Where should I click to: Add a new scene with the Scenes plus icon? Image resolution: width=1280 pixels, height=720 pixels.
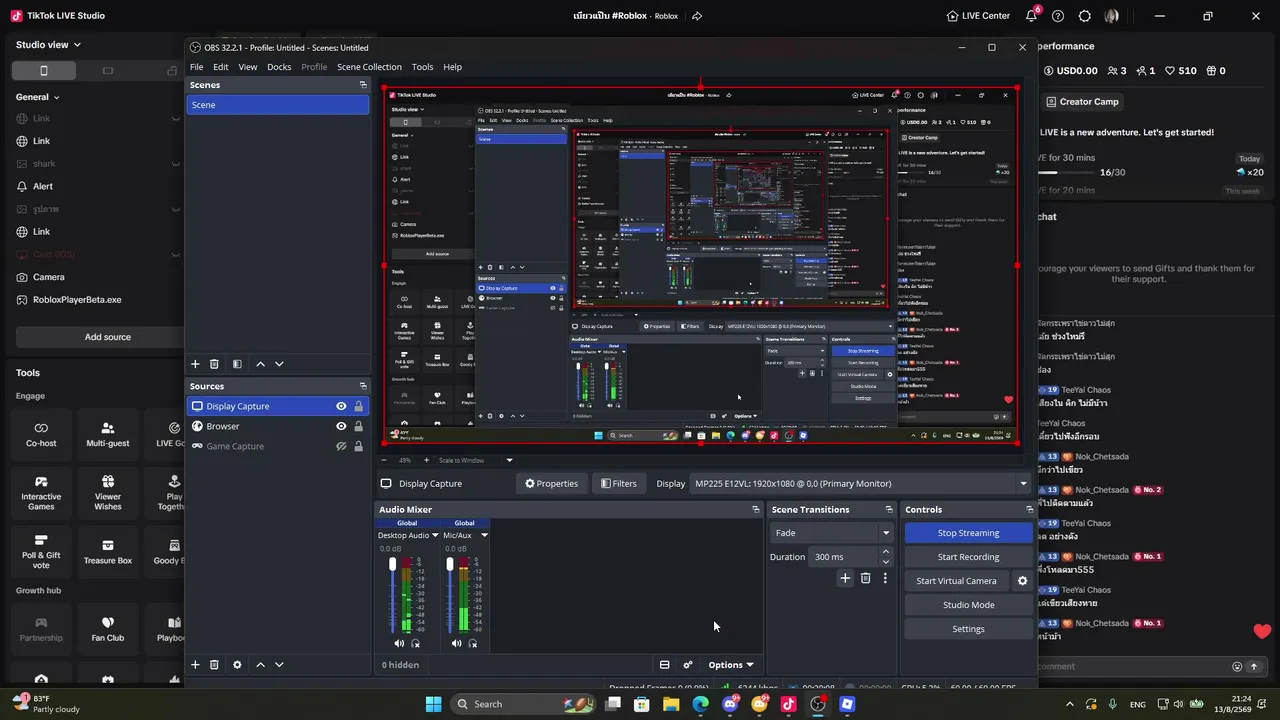click(195, 364)
